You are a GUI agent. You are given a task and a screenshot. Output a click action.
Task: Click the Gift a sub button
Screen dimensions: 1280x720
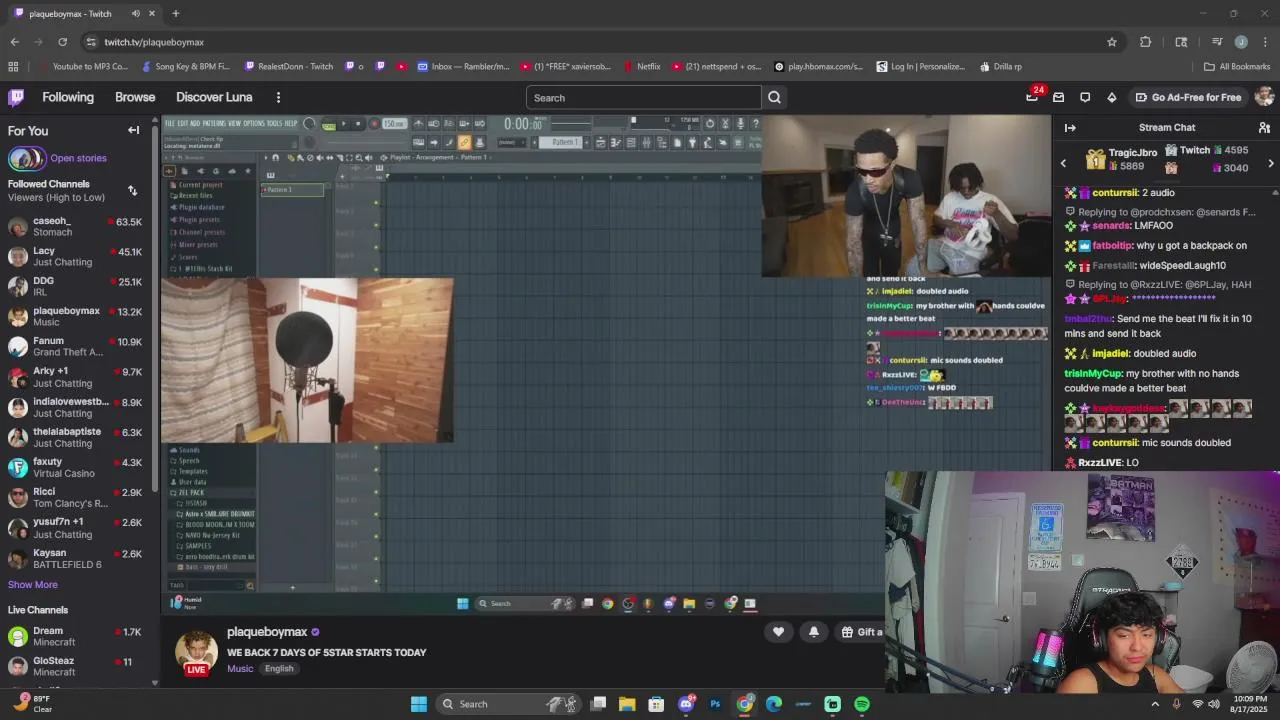861,632
